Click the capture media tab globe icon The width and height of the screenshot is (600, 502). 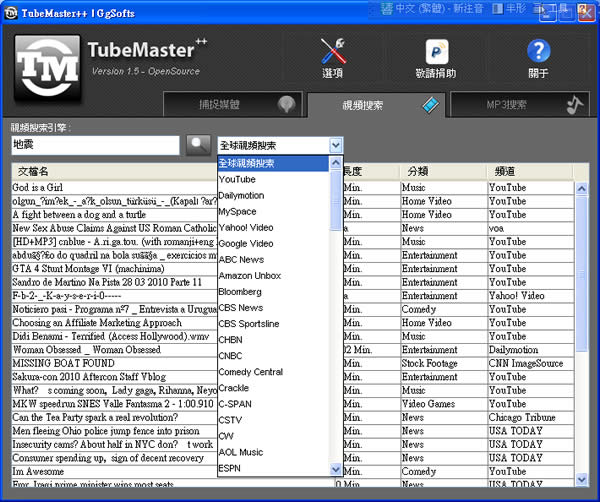click(x=287, y=104)
